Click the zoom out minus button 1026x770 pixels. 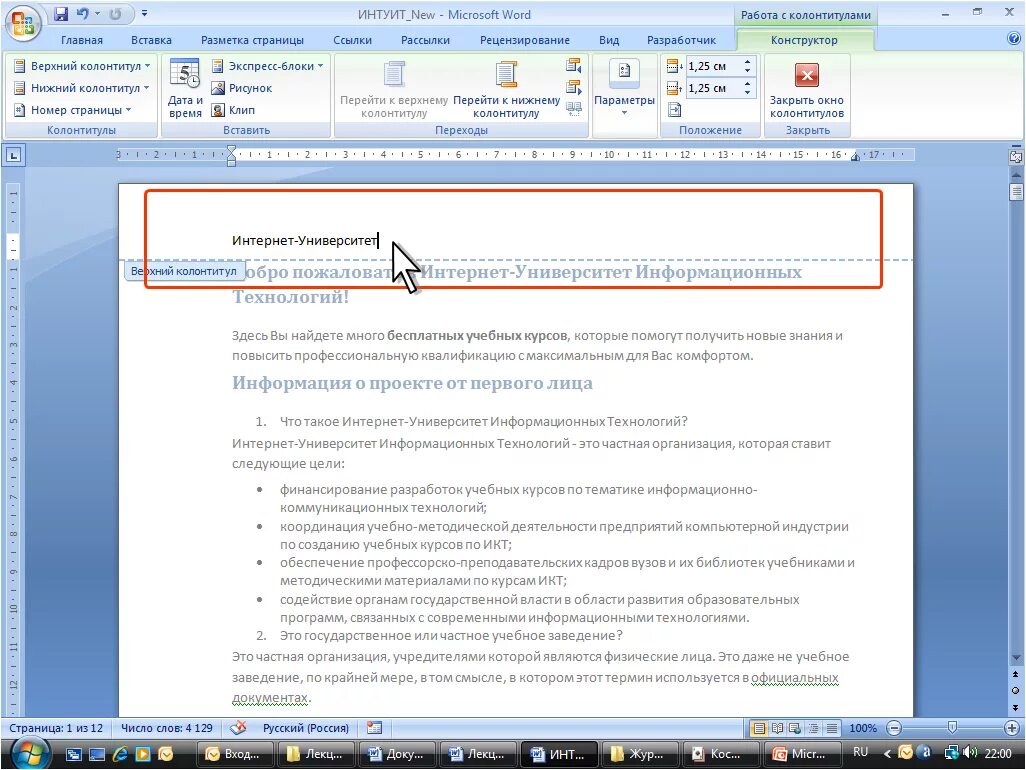[x=894, y=728]
